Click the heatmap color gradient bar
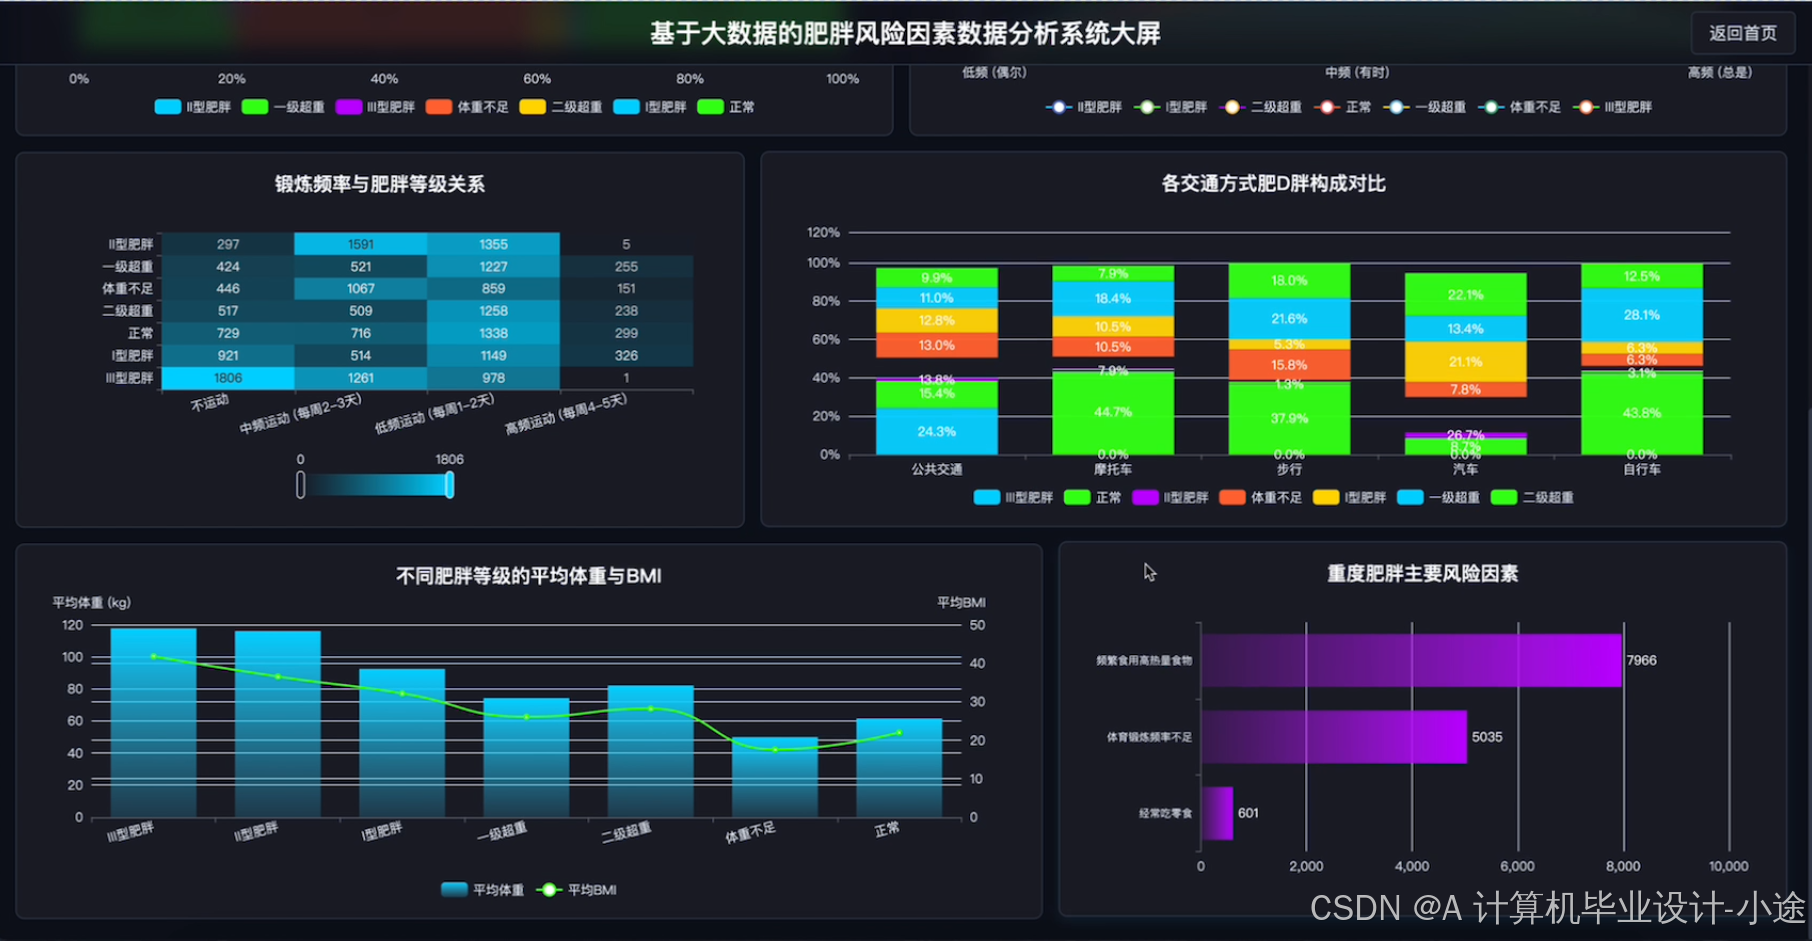This screenshot has width=1812, height=941. [x=375, y=484]
